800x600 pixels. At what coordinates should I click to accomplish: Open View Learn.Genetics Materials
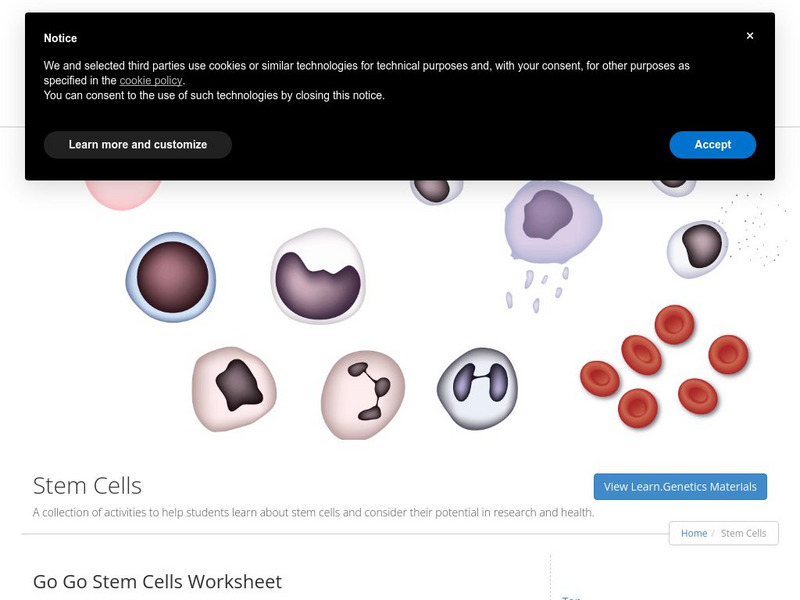(x=680, y=487)
